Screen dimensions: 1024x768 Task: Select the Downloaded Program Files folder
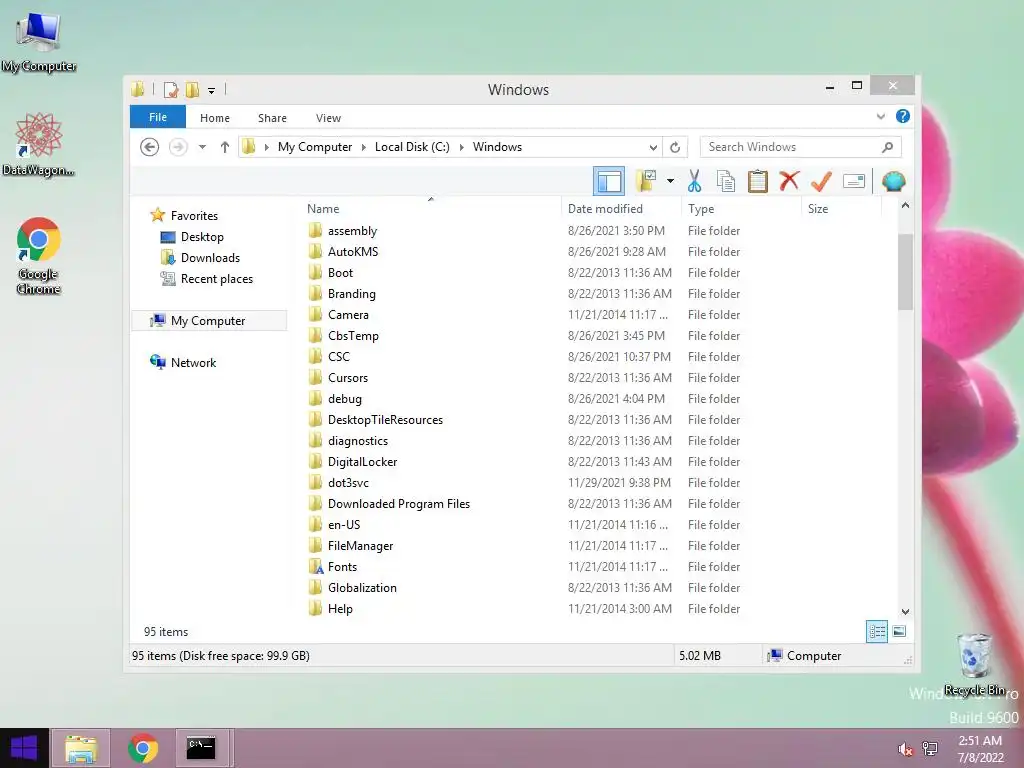(x=399, y=504)
